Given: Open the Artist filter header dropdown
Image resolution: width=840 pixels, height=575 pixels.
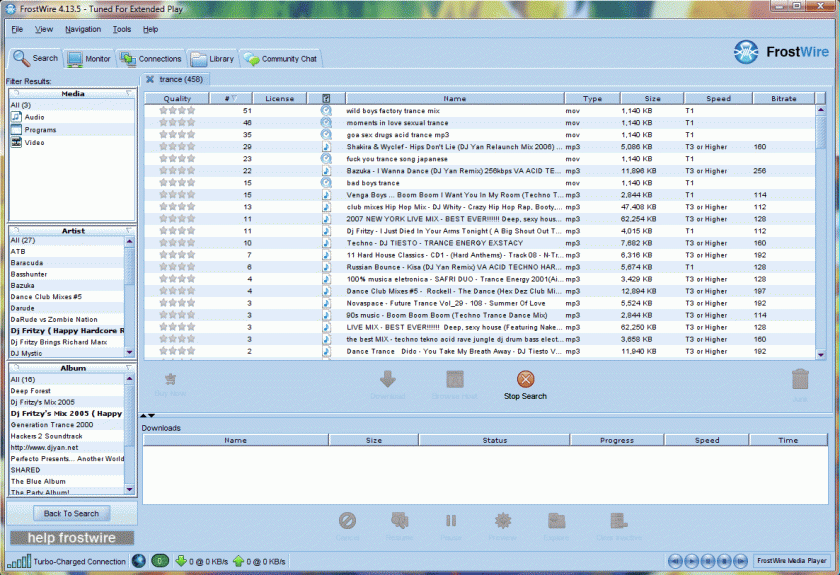Looking at the screenshot, I should point(129,230).
